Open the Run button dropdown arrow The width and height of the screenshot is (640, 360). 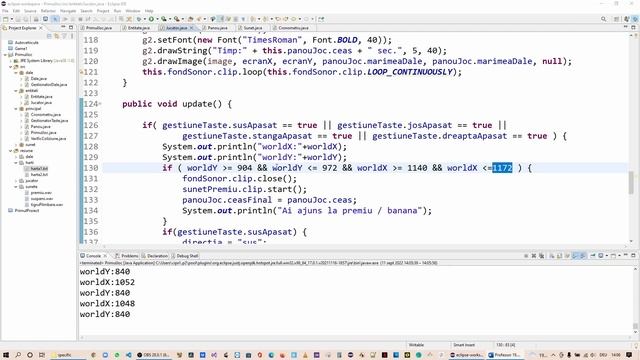(158, 19)
